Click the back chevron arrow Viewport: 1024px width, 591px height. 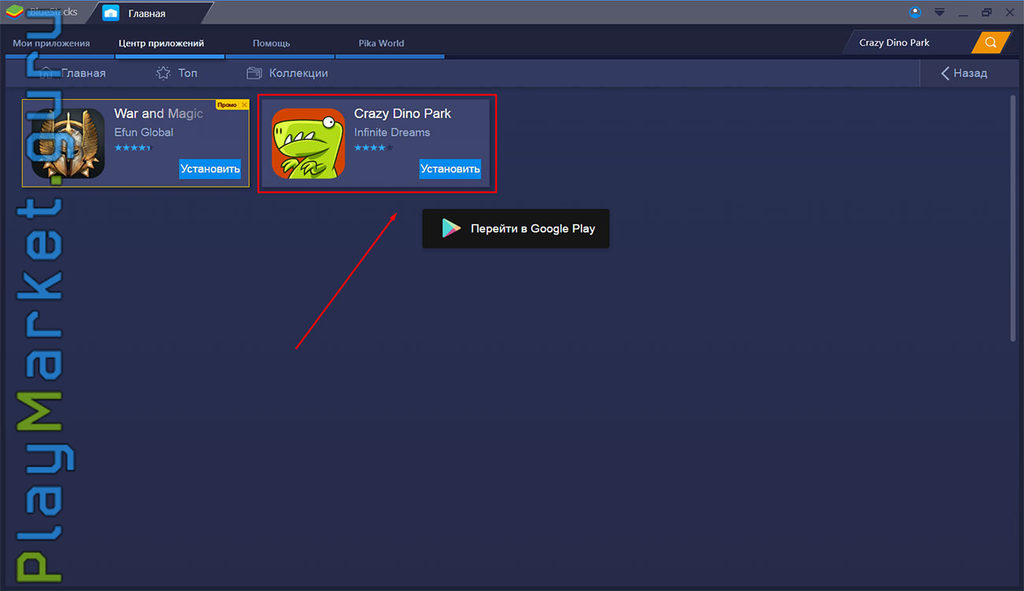click(x=944, y=73)
